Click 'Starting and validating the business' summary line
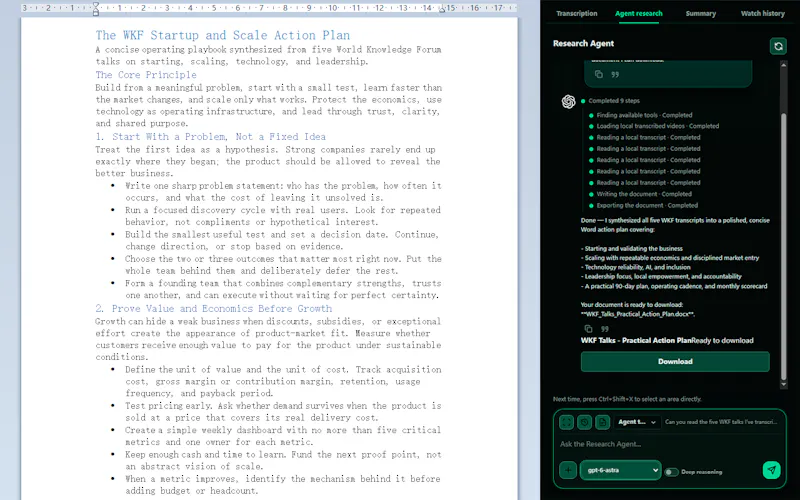The width and height of the screenshot is (800, 500). [x=634, y=249]
